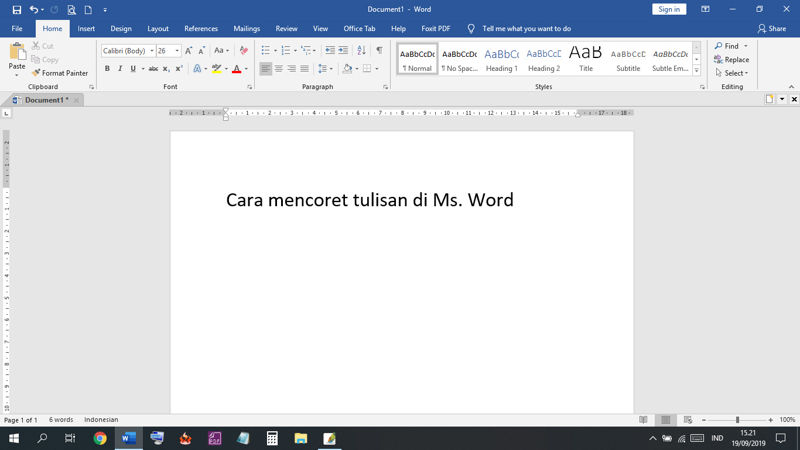Open the font name Calibri dropdown
800x450 pixels.
click(152, 51)
